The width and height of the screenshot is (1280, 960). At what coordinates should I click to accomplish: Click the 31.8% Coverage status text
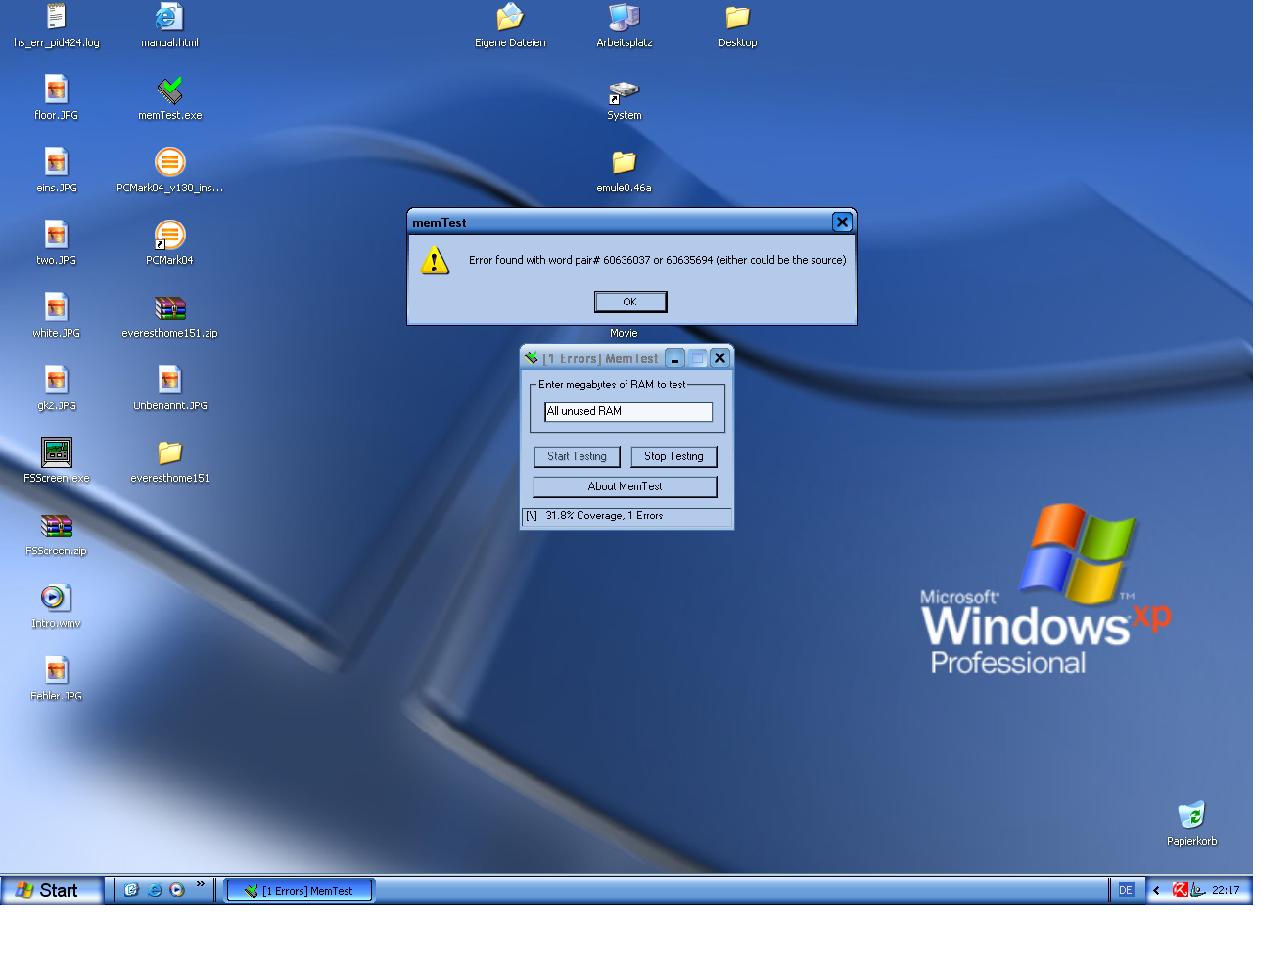point(604,516)
